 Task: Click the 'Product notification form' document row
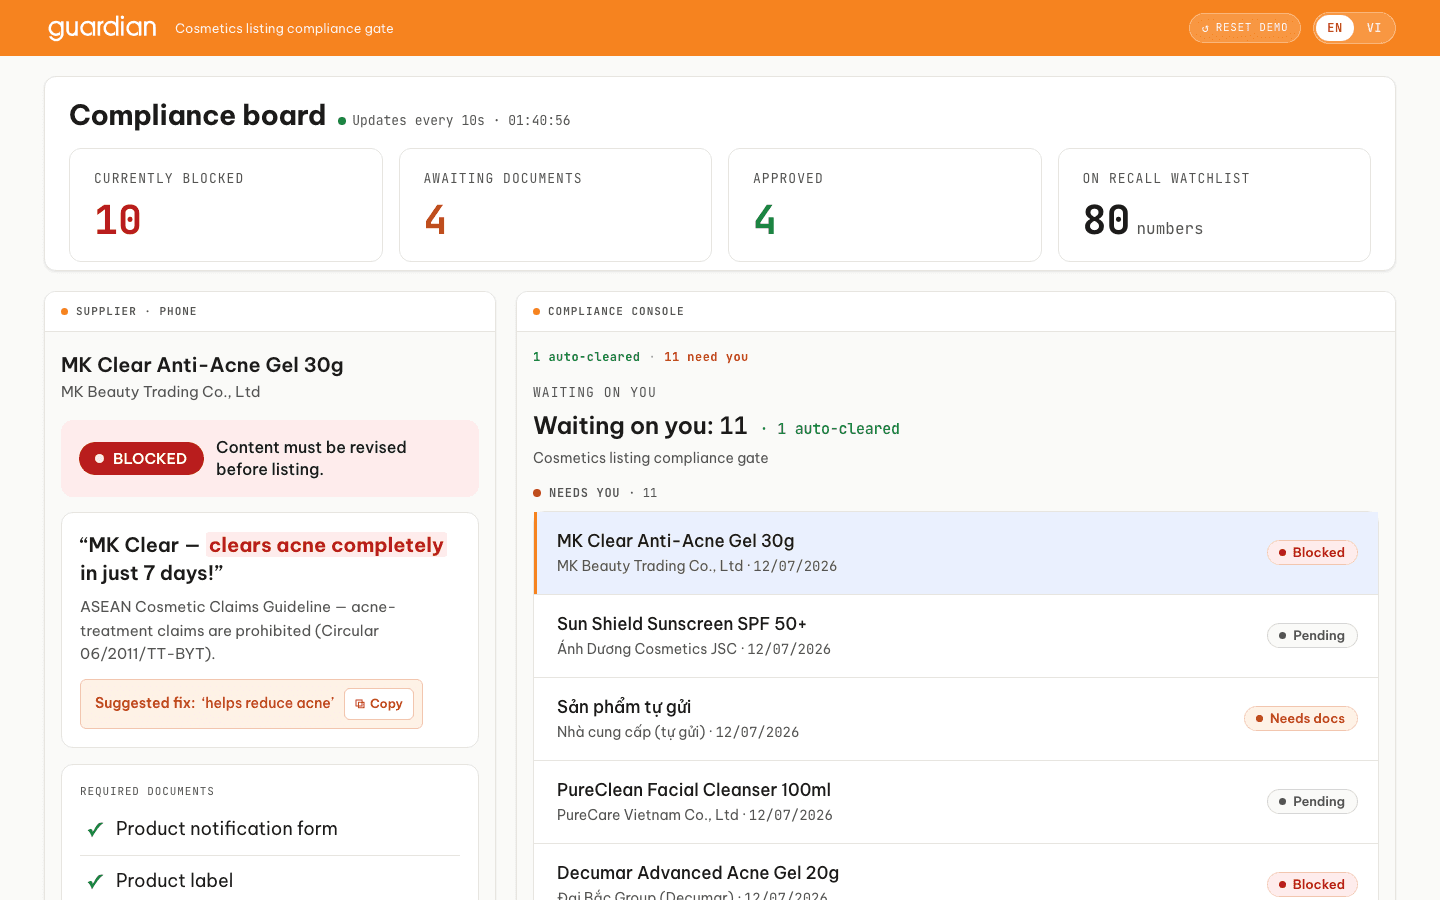270,829
